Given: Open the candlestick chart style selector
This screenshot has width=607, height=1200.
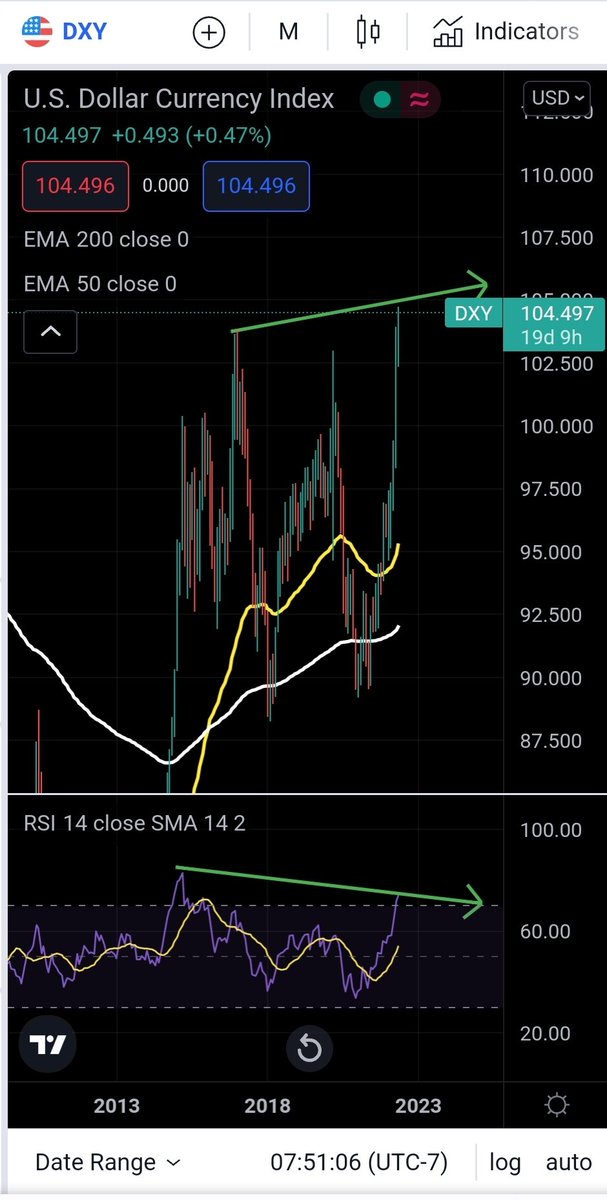Looking at the screenshot, I should pyautogui.click(x=368, y=32).
